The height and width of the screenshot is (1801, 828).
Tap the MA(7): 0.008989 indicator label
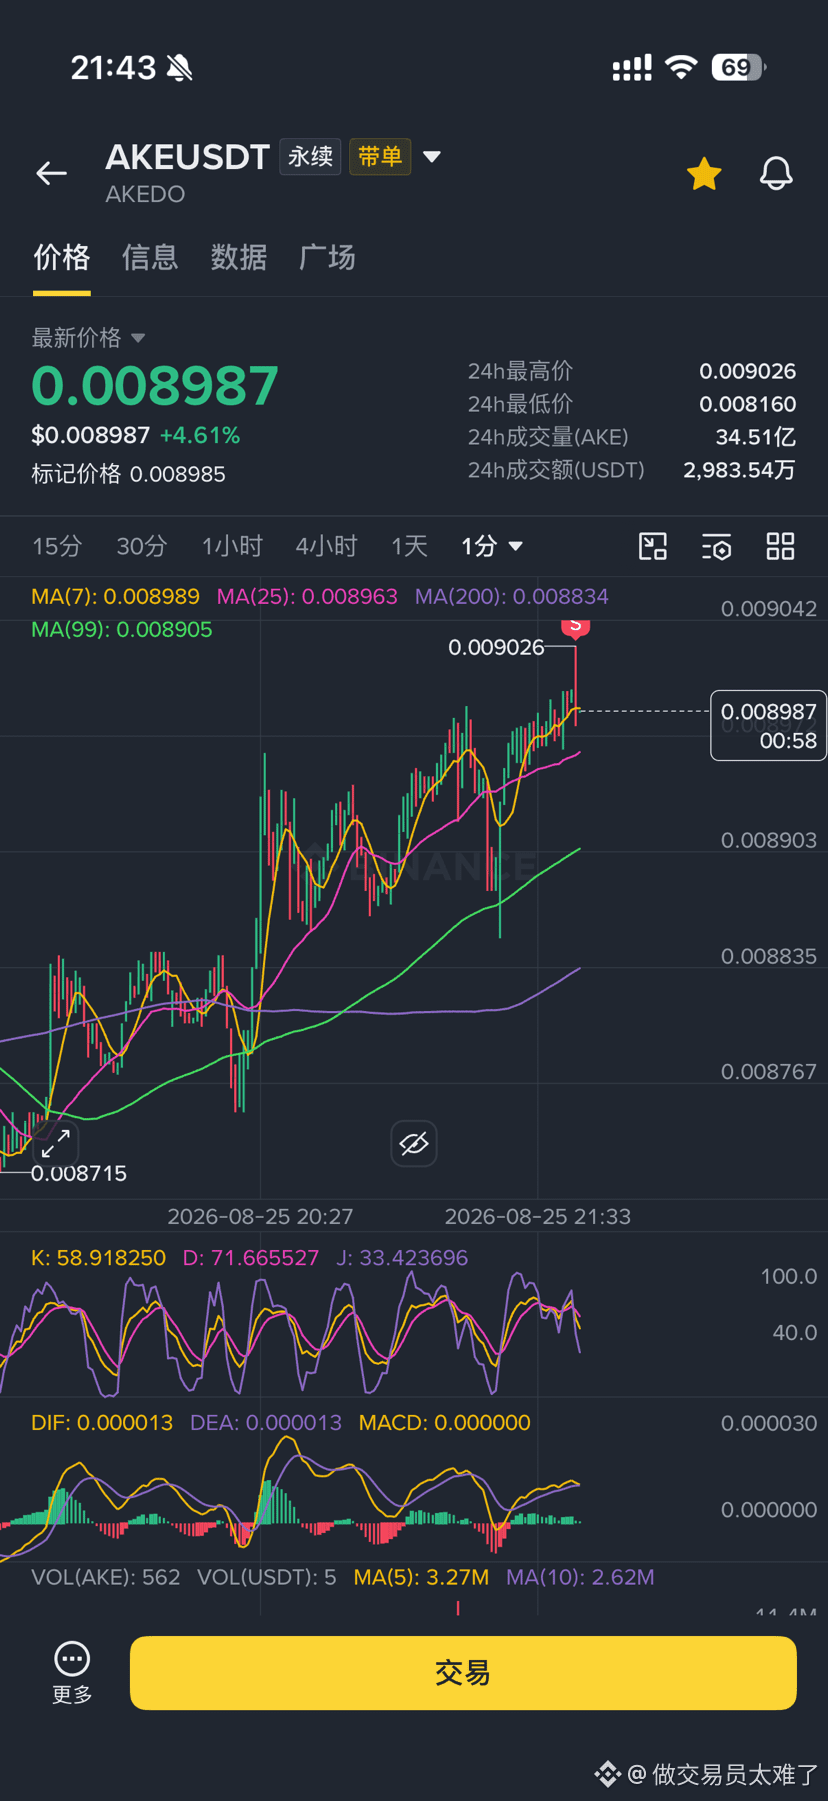click(x=115, y=597)
